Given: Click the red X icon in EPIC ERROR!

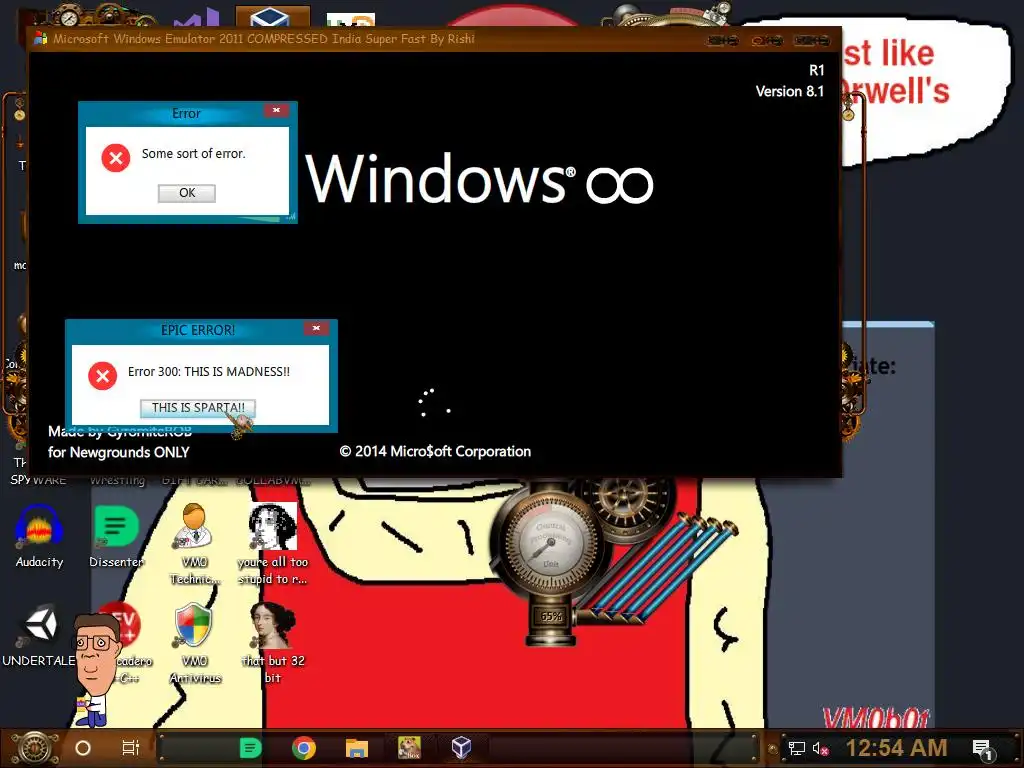Looking at the screenshot, I should coord(103,376).
